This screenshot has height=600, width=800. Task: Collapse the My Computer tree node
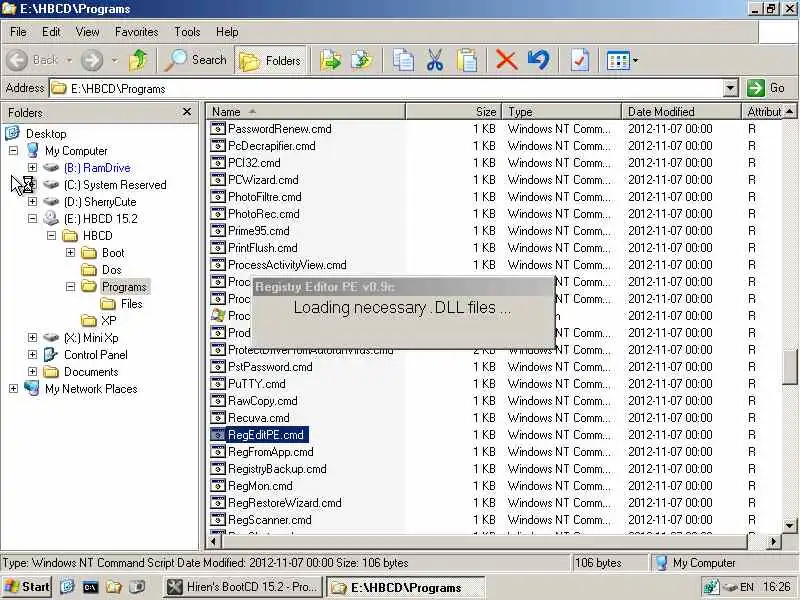pos(13,151)
